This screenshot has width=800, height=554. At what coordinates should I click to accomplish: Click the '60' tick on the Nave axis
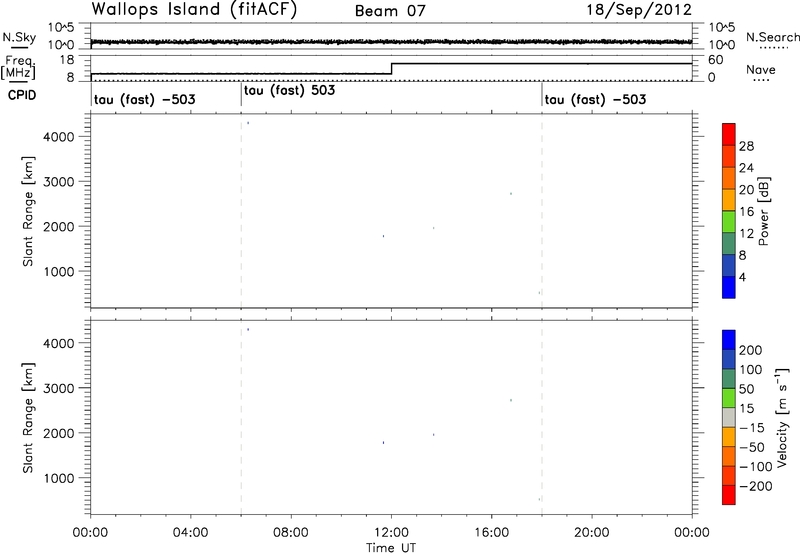(x=715, y=60)
